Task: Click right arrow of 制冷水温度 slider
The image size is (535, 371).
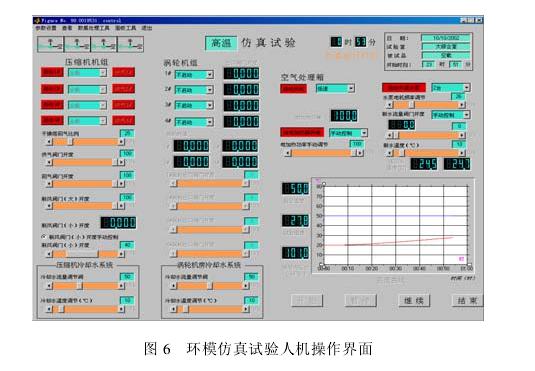Action: click(462, 153)
